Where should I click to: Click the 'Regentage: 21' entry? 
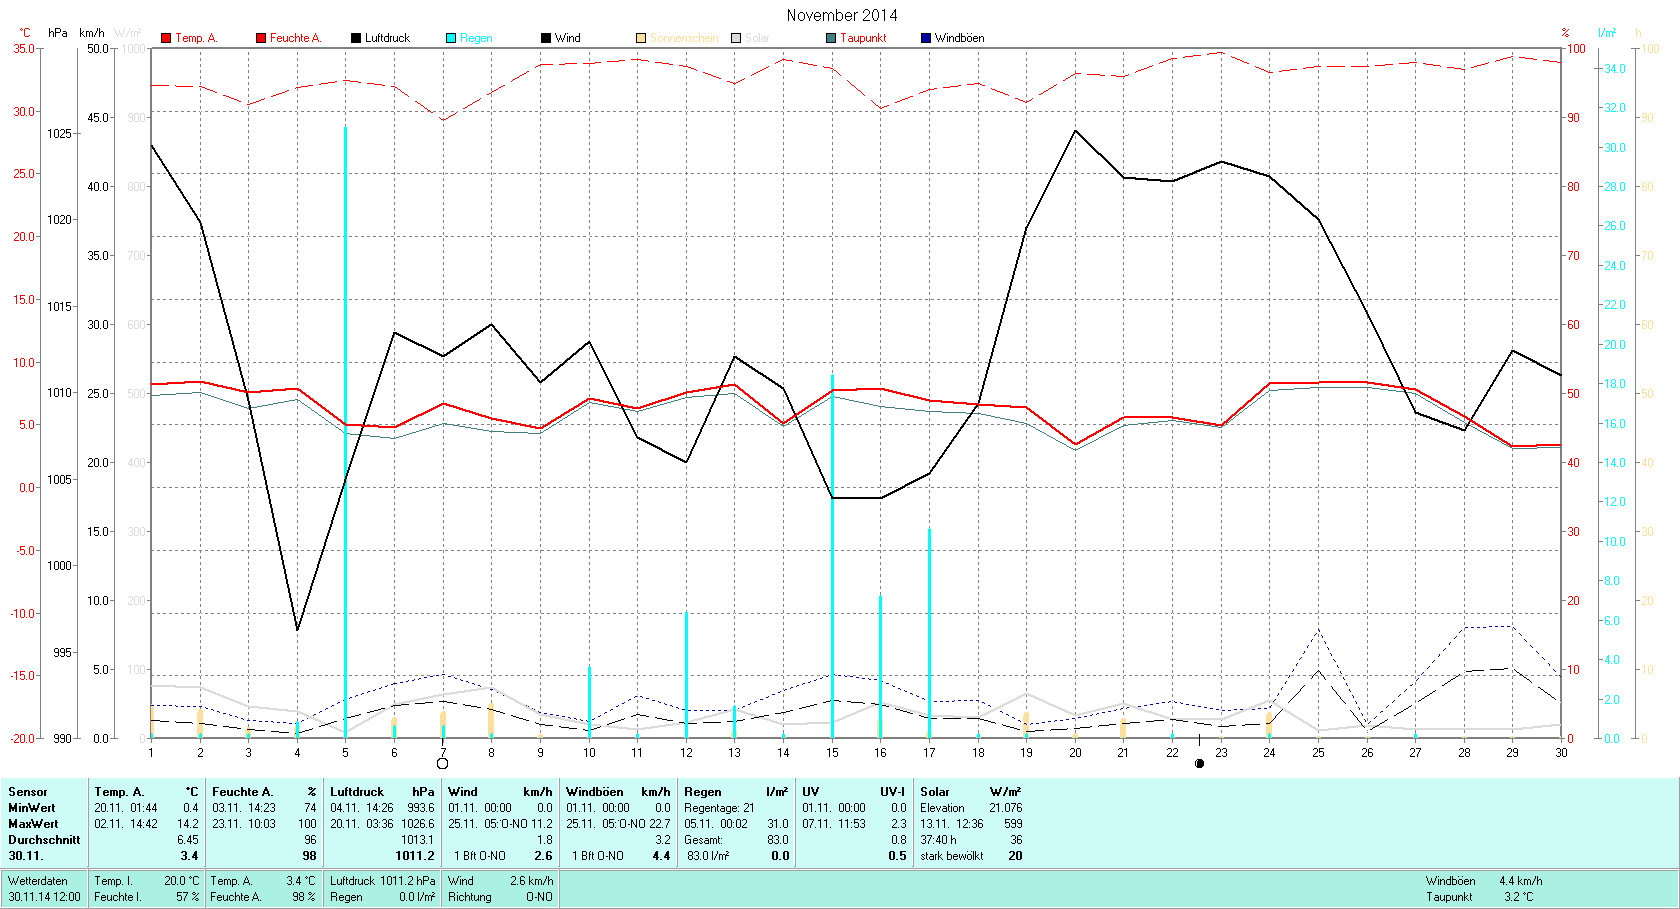719,808
